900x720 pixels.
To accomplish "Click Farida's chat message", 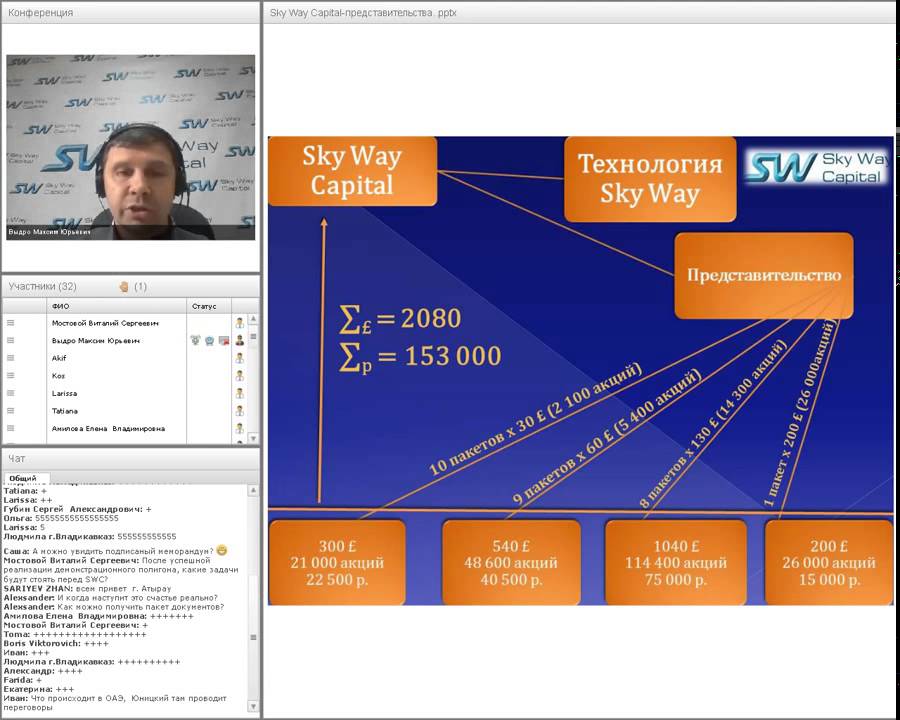I will tap(22, 680).
